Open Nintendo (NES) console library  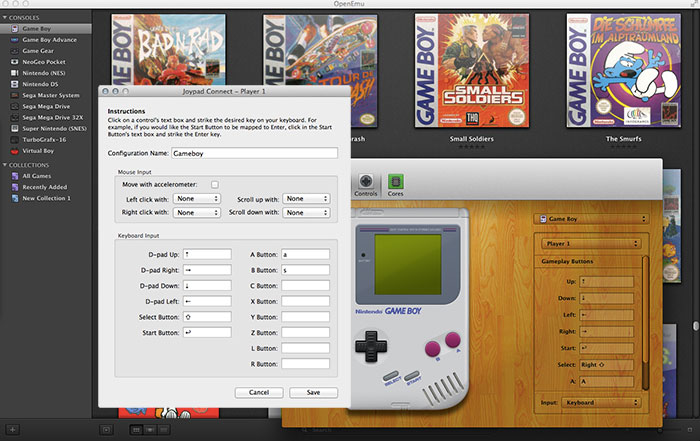(x=46, y=73)
